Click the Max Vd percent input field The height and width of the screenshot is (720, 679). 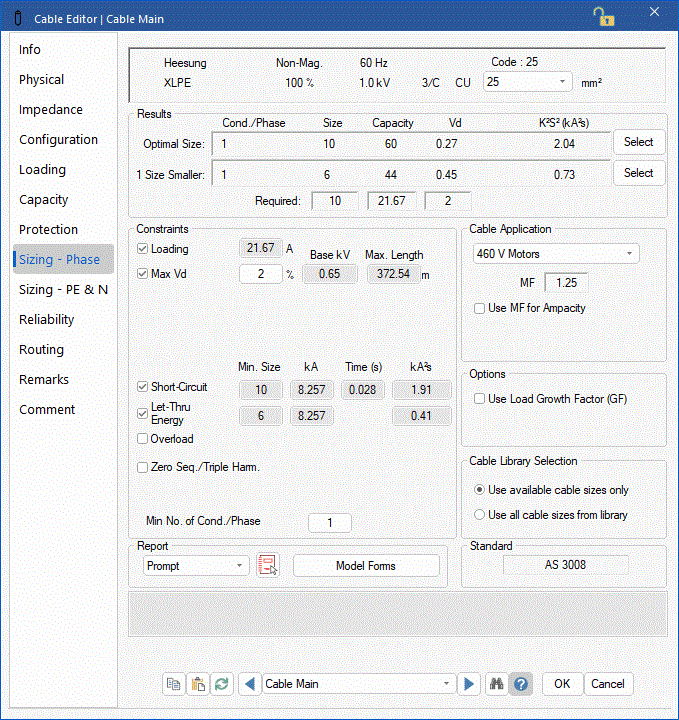click(260, 274)
